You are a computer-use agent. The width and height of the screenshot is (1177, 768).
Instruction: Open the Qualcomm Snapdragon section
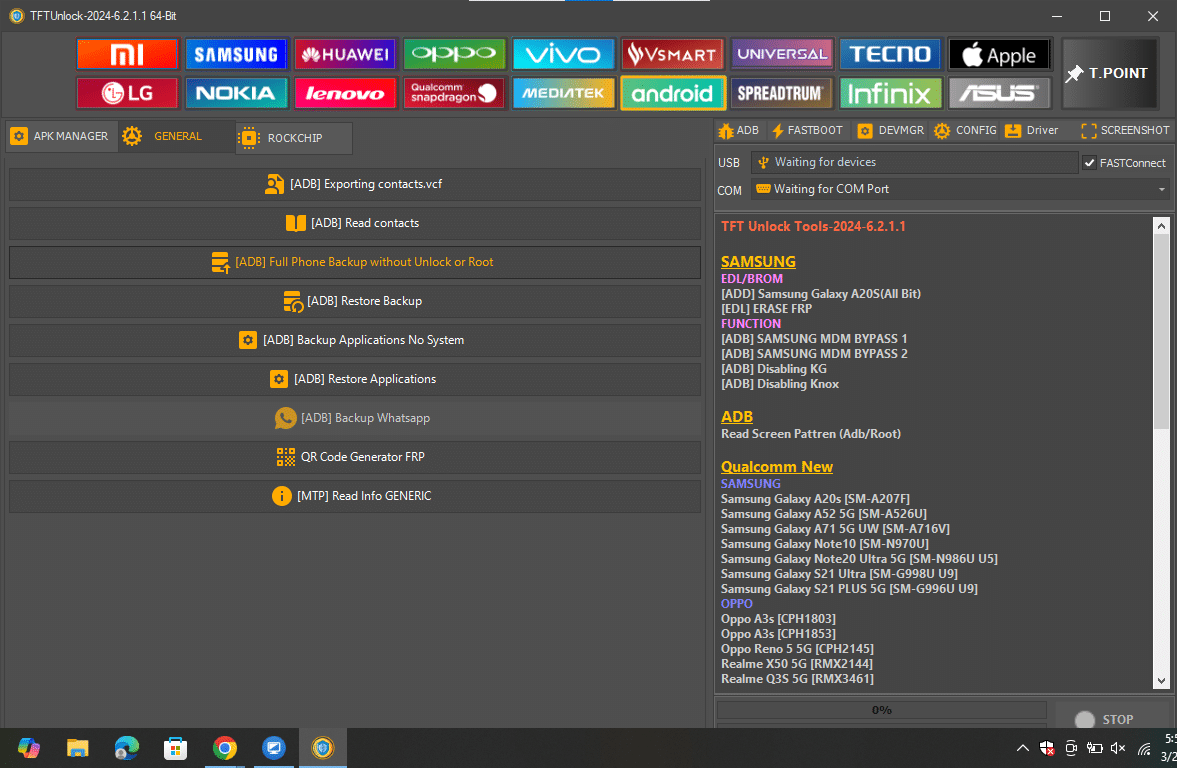click(x=454, y=93)
